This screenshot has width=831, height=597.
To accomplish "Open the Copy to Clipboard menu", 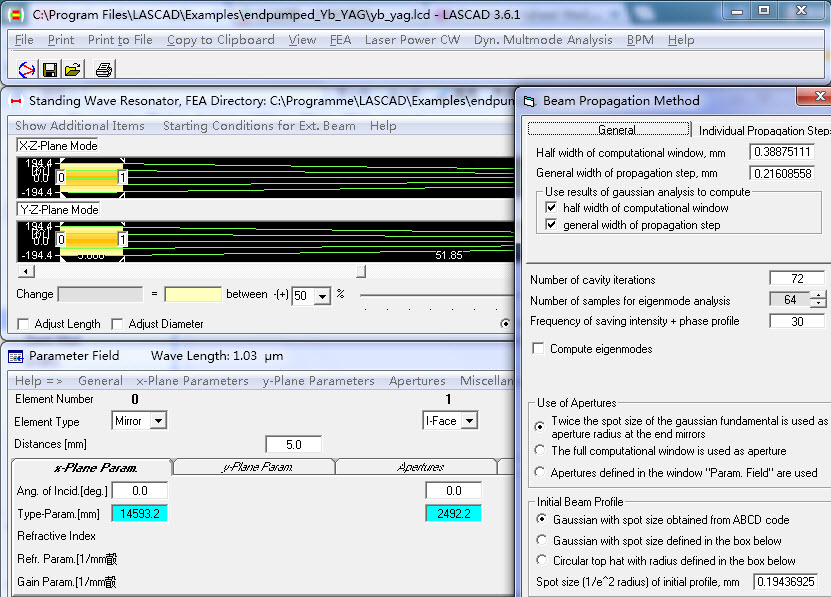I will click(220, 40).
